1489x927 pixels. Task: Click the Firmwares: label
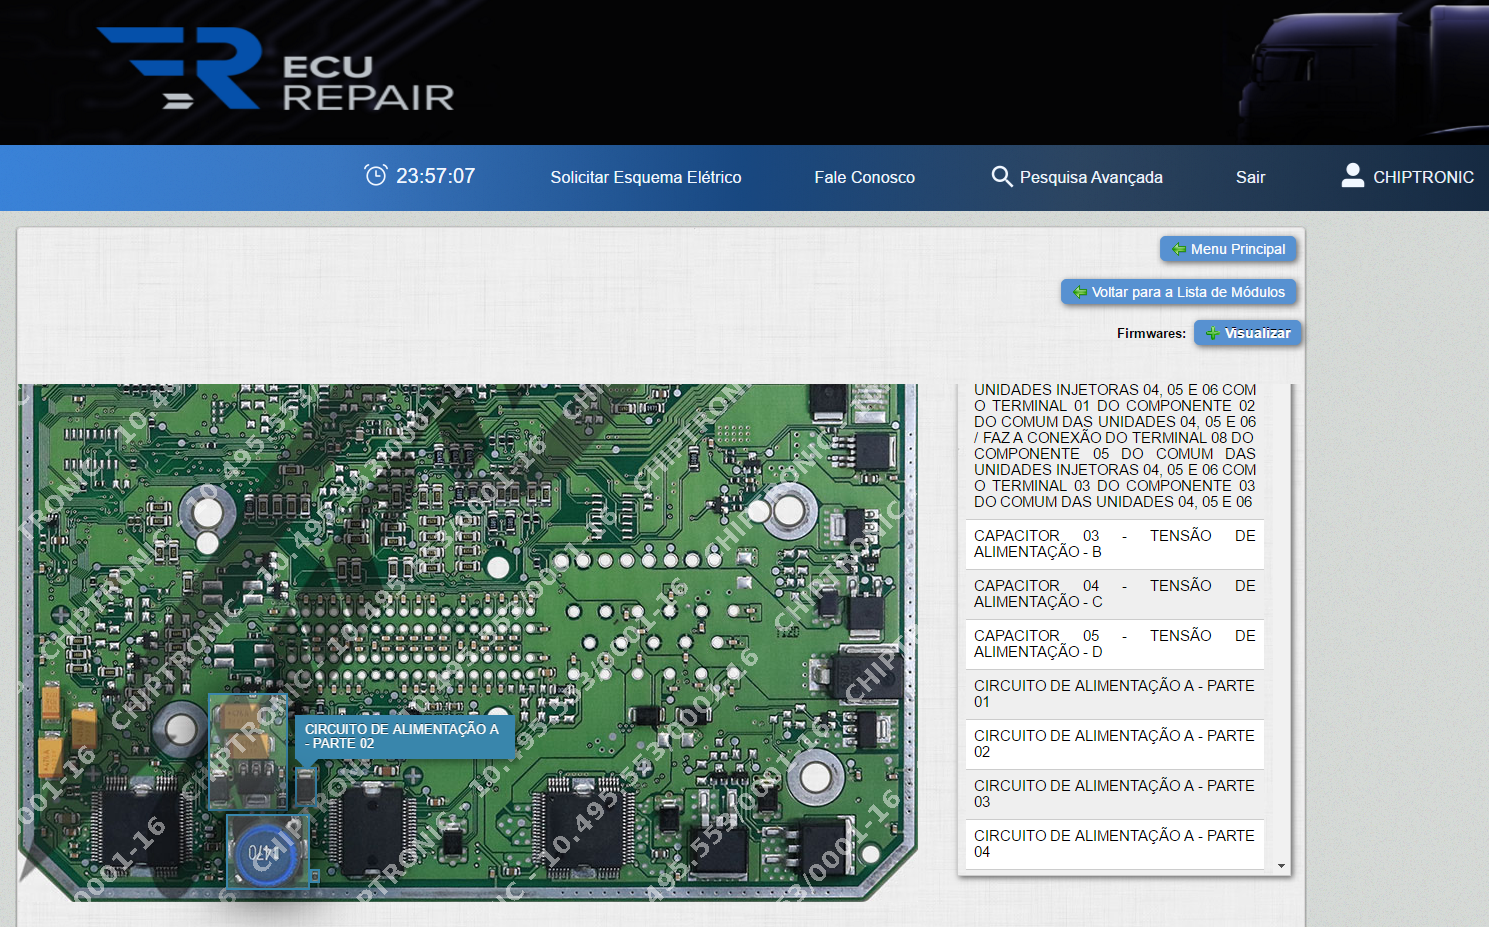pos(1152,333)
